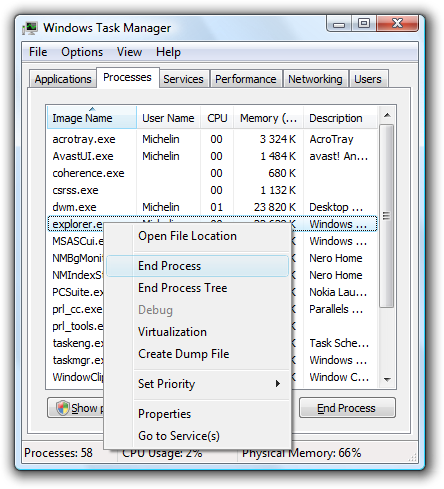444x489 pixels.
Task: Choose Open File Location from context menu
Action: pyautogui.click(x=197, y=236)
